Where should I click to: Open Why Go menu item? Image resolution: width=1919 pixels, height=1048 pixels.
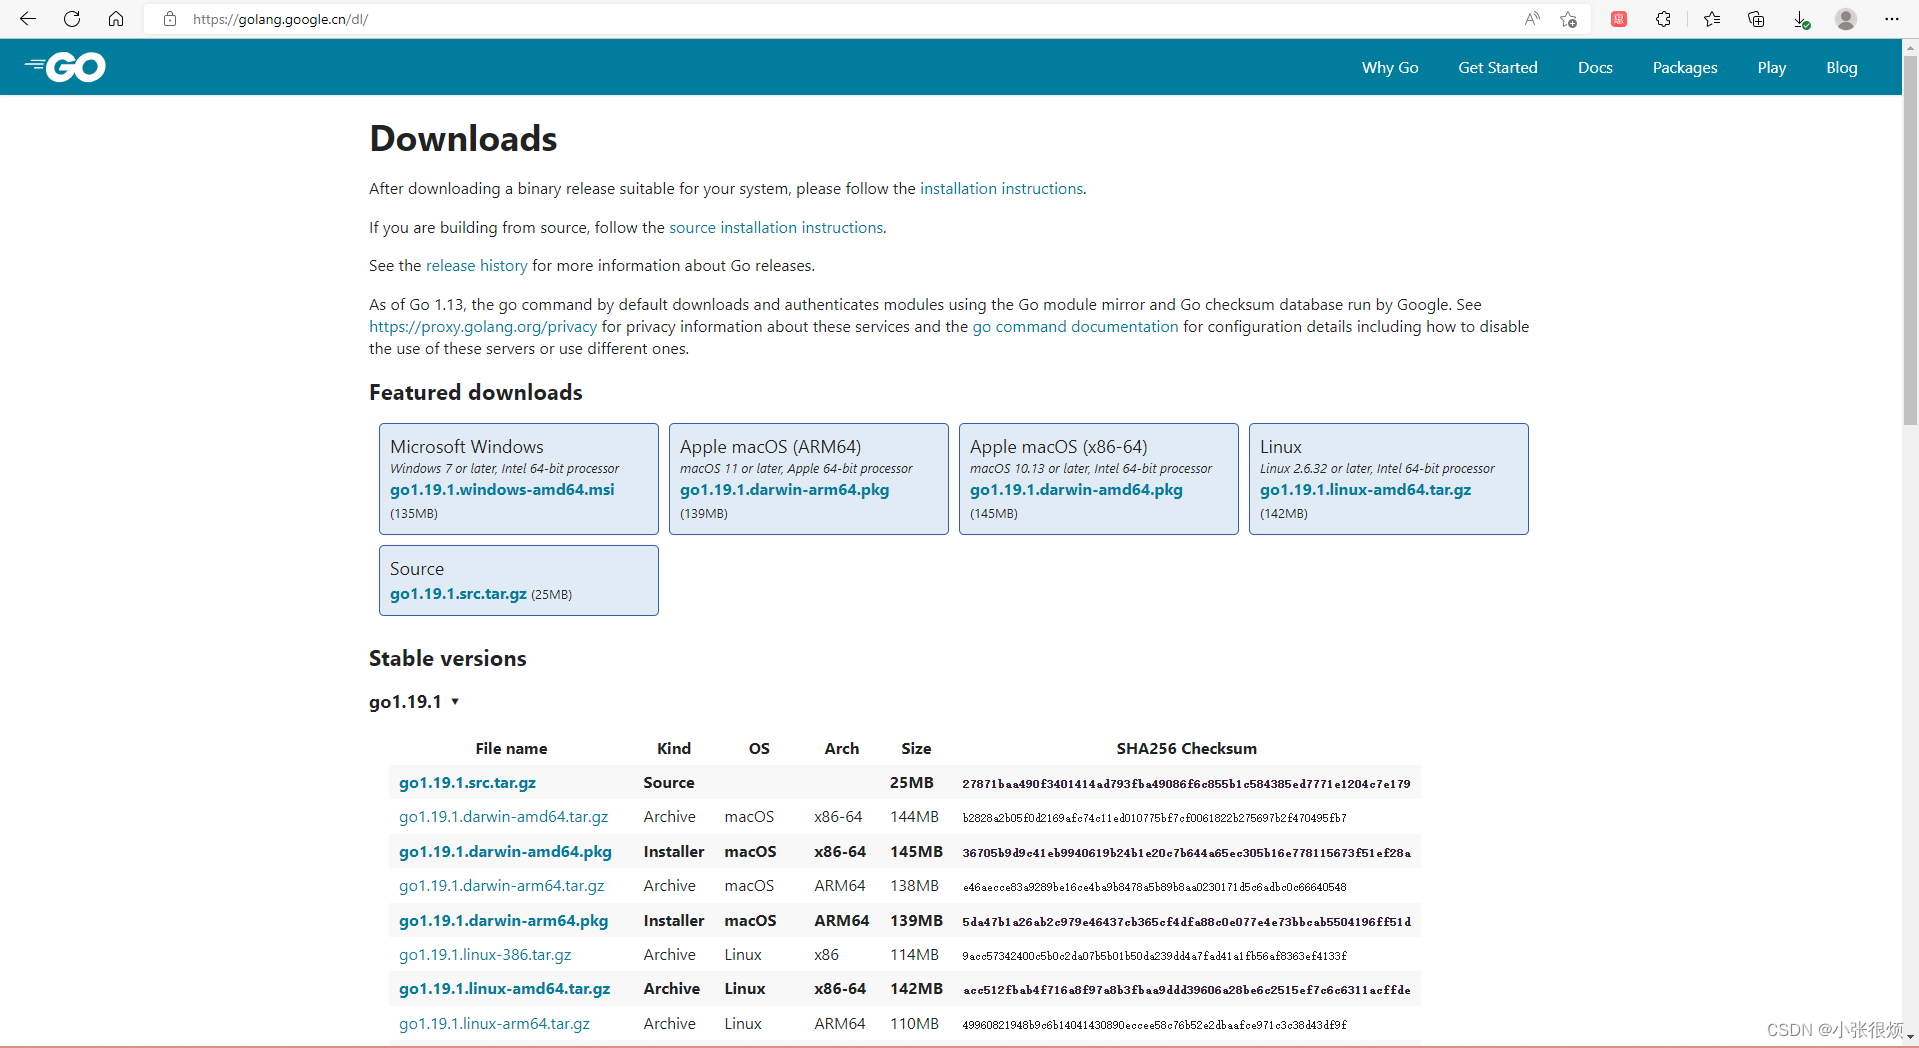[1390, 68]
